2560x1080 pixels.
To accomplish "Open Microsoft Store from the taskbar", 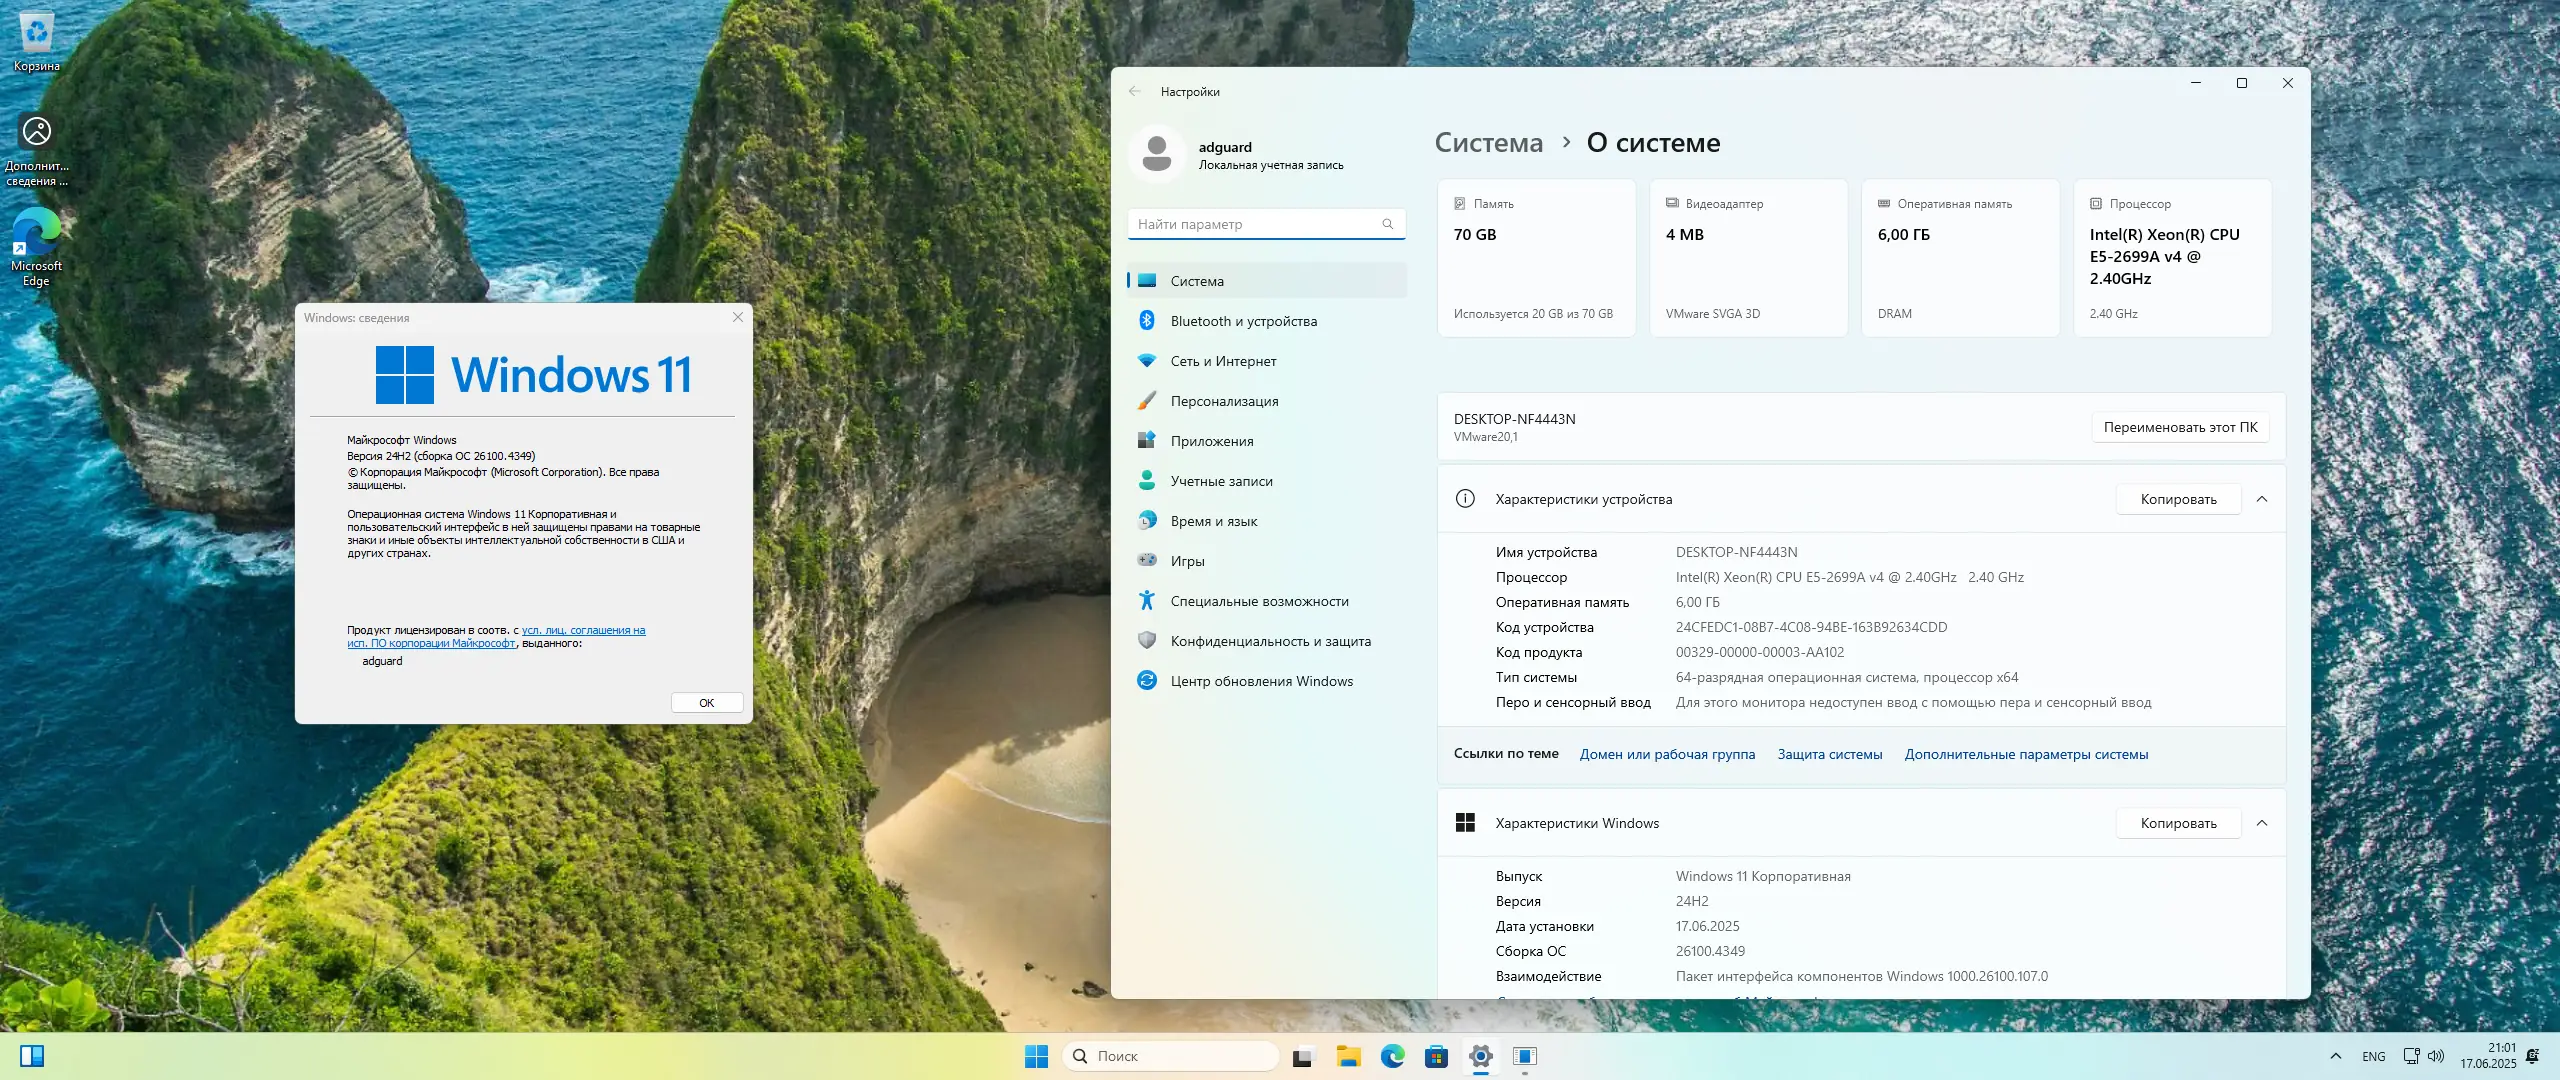I will pyautogui.click(x=1437, y=1056).
